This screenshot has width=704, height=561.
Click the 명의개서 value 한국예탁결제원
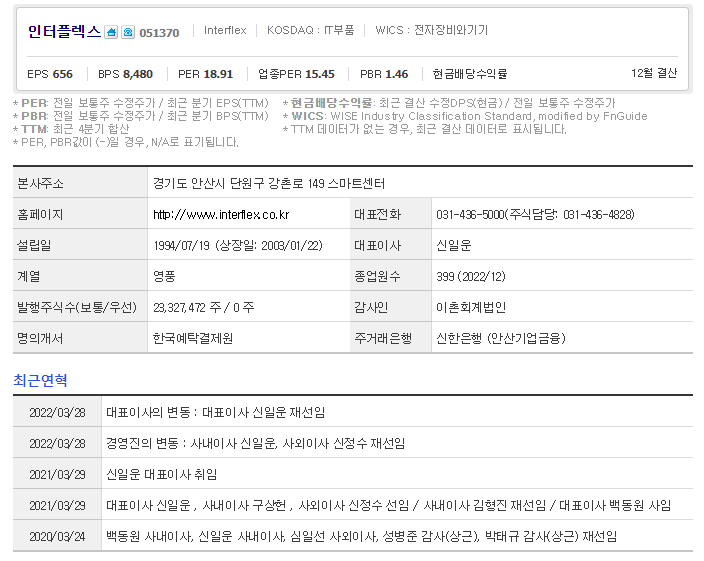(193, 338)
